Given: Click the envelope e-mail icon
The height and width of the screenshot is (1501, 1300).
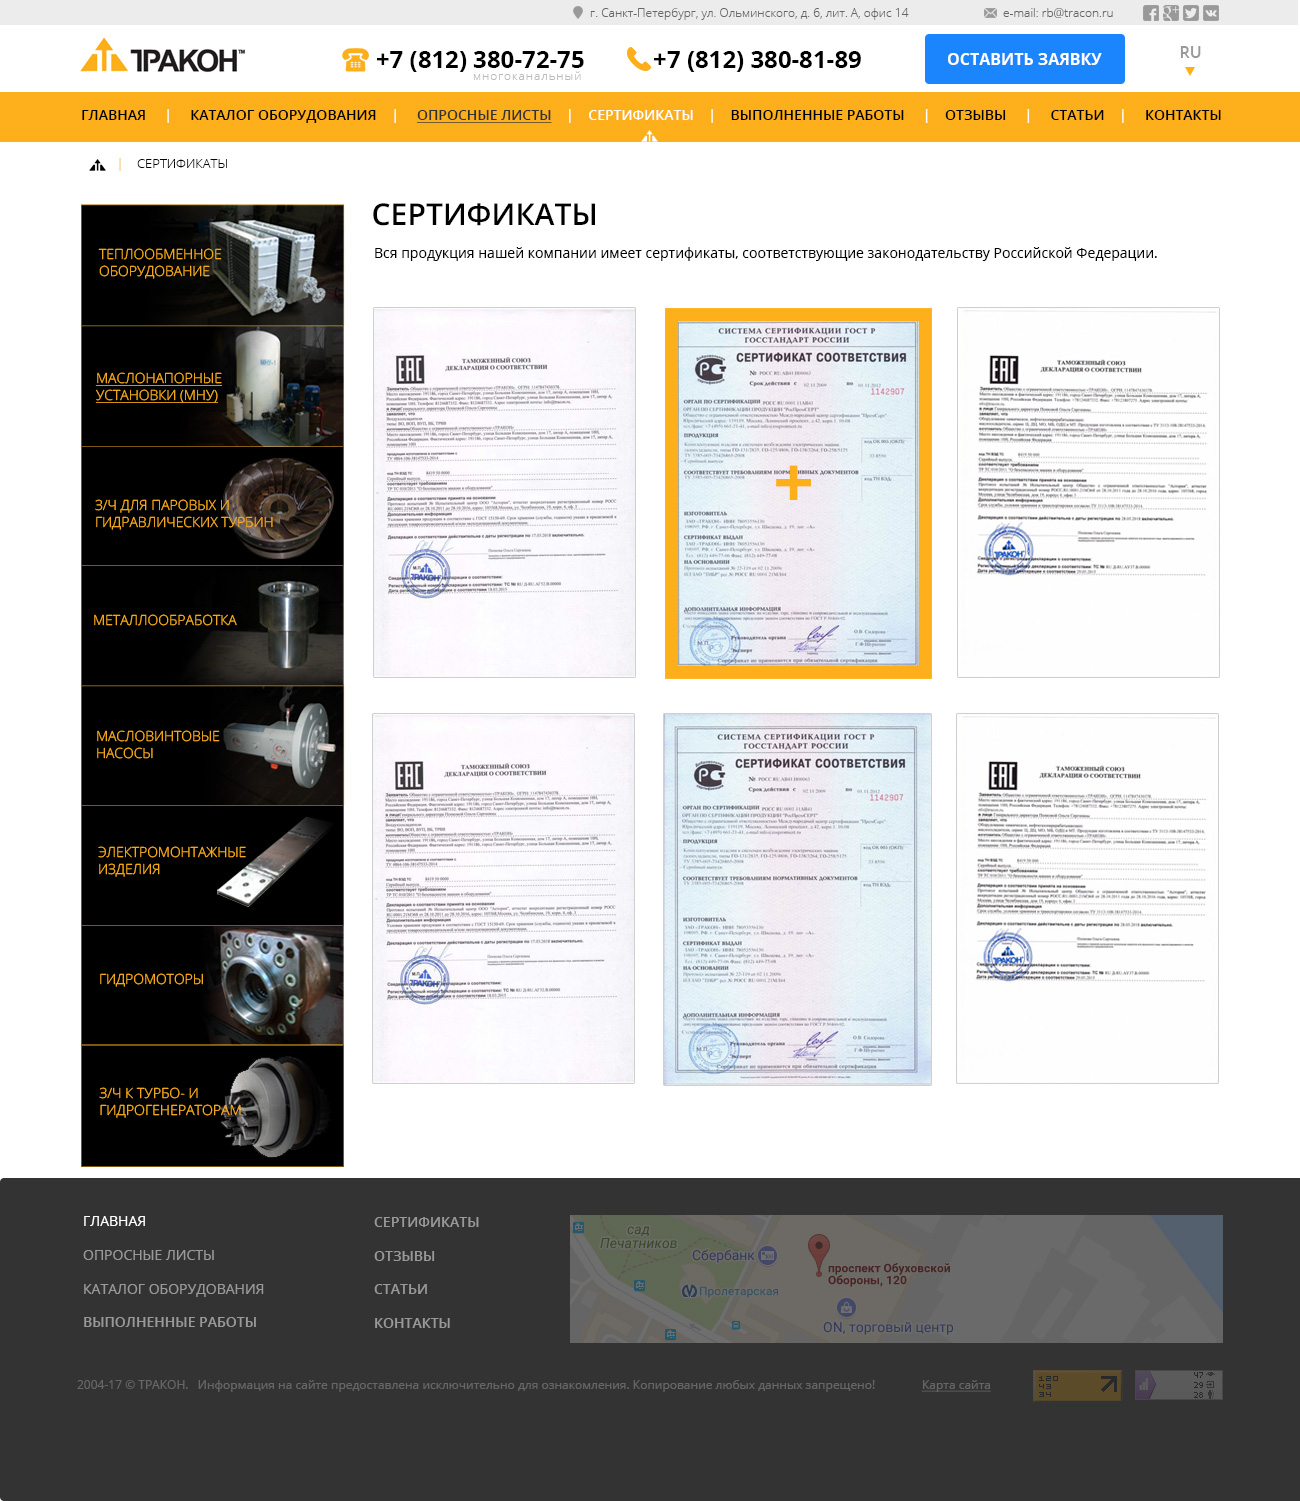Looking at the screenshot, I should click(x=990, y=13).
